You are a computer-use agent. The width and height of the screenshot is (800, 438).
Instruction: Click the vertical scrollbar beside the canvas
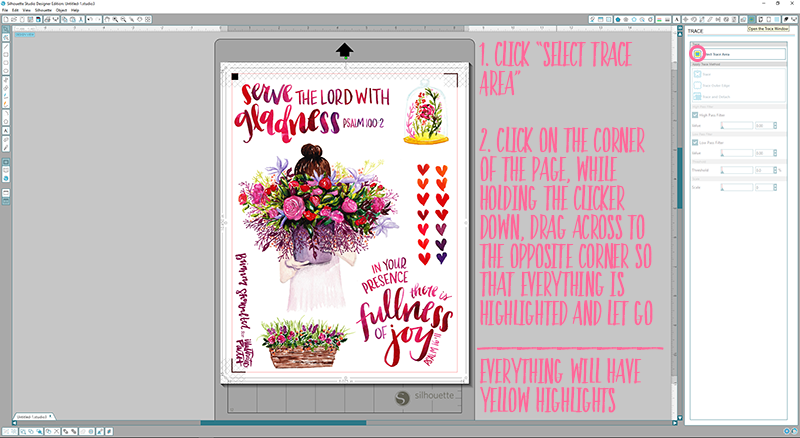click(x=680, y=178)
